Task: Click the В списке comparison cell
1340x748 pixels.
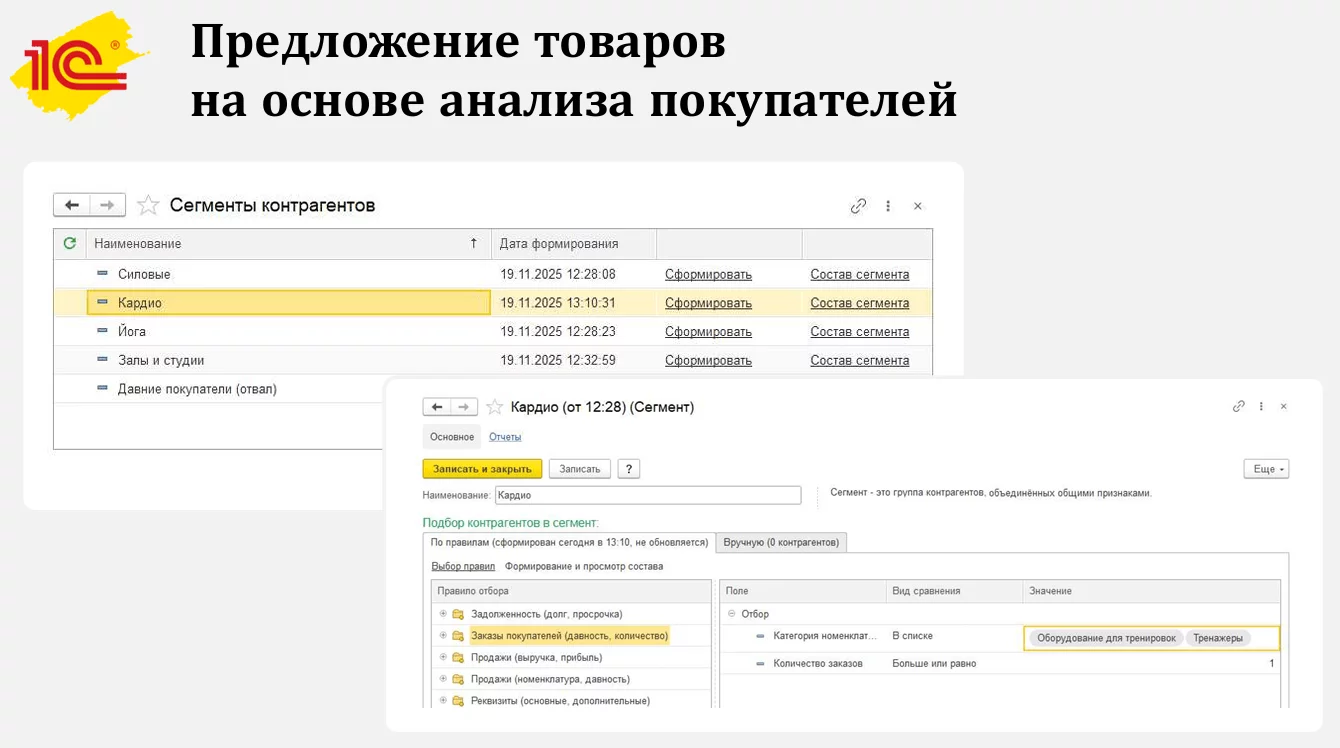Action: pos(954,636)
